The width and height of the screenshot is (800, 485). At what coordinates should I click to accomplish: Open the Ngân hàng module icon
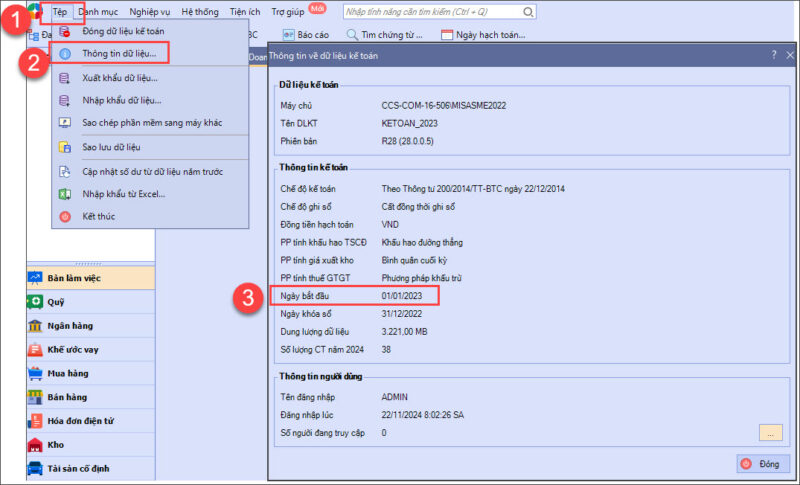[x=35, y=325]
